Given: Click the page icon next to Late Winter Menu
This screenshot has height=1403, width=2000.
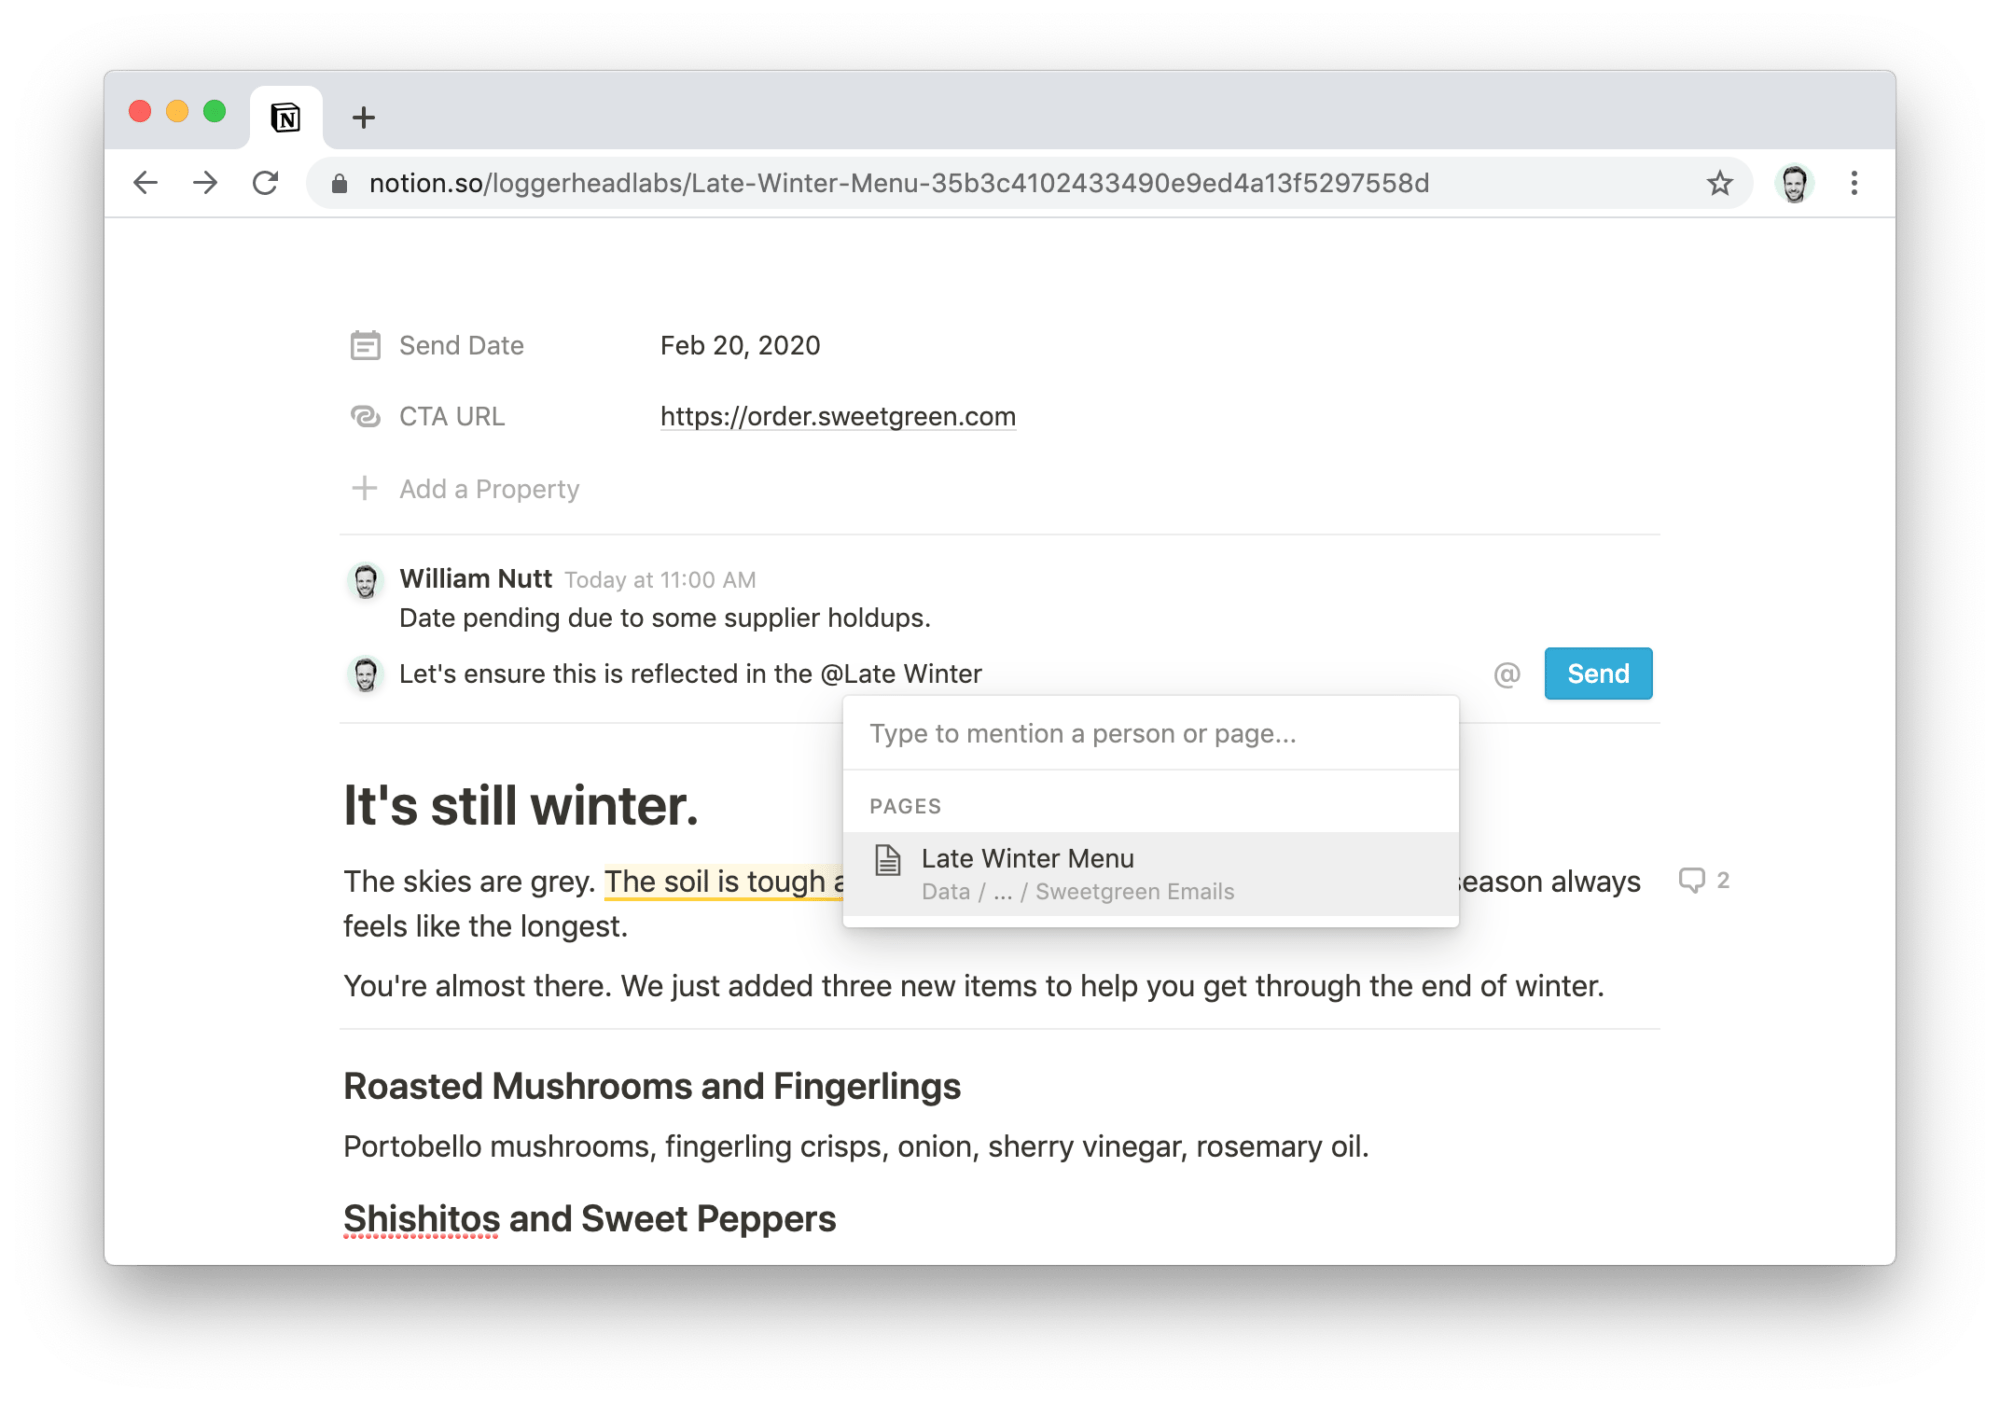Looking at the screenshot, I should pos(888,858).
